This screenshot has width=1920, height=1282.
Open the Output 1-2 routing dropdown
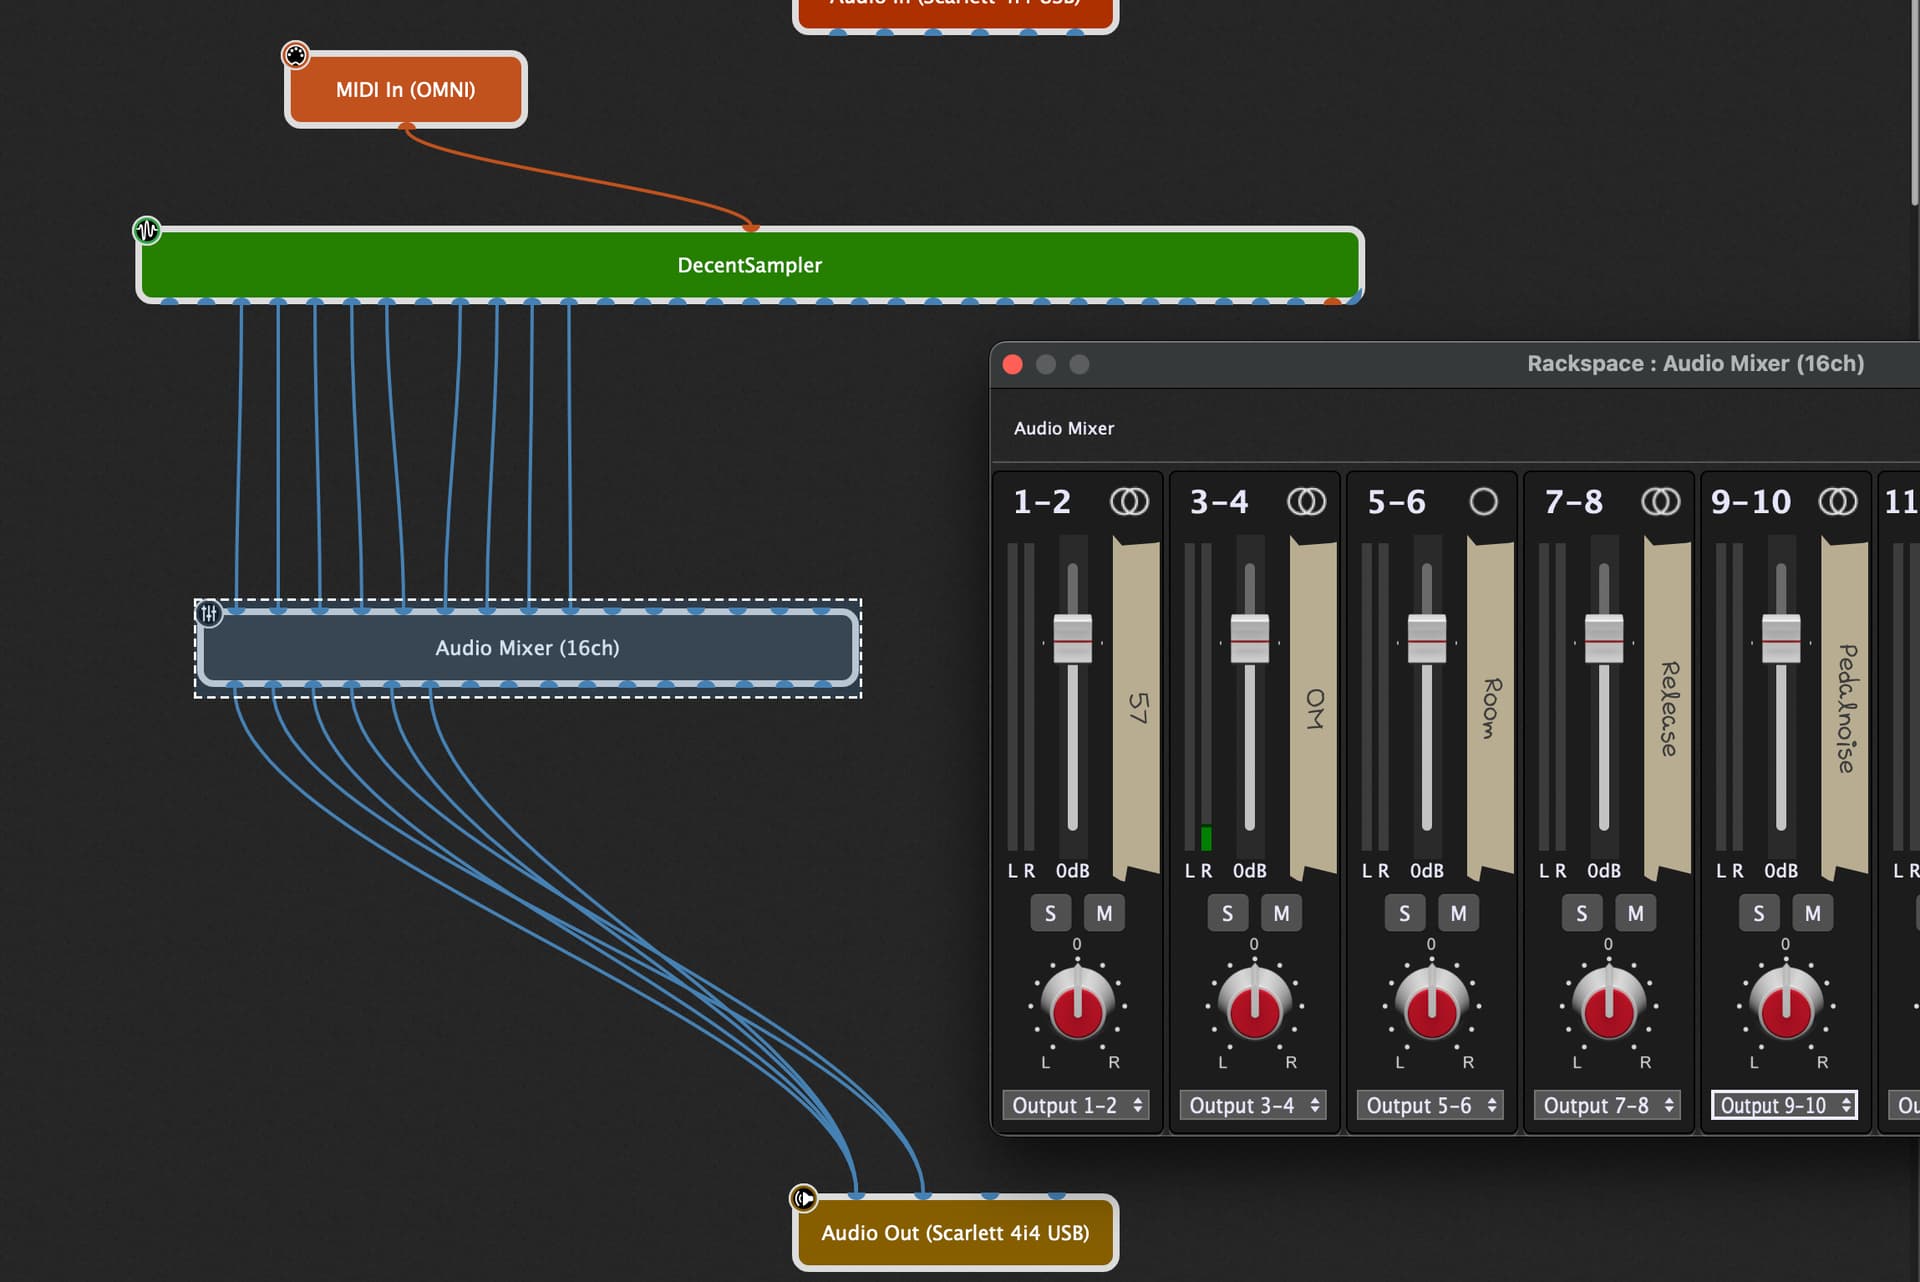pos(1075,1105)
